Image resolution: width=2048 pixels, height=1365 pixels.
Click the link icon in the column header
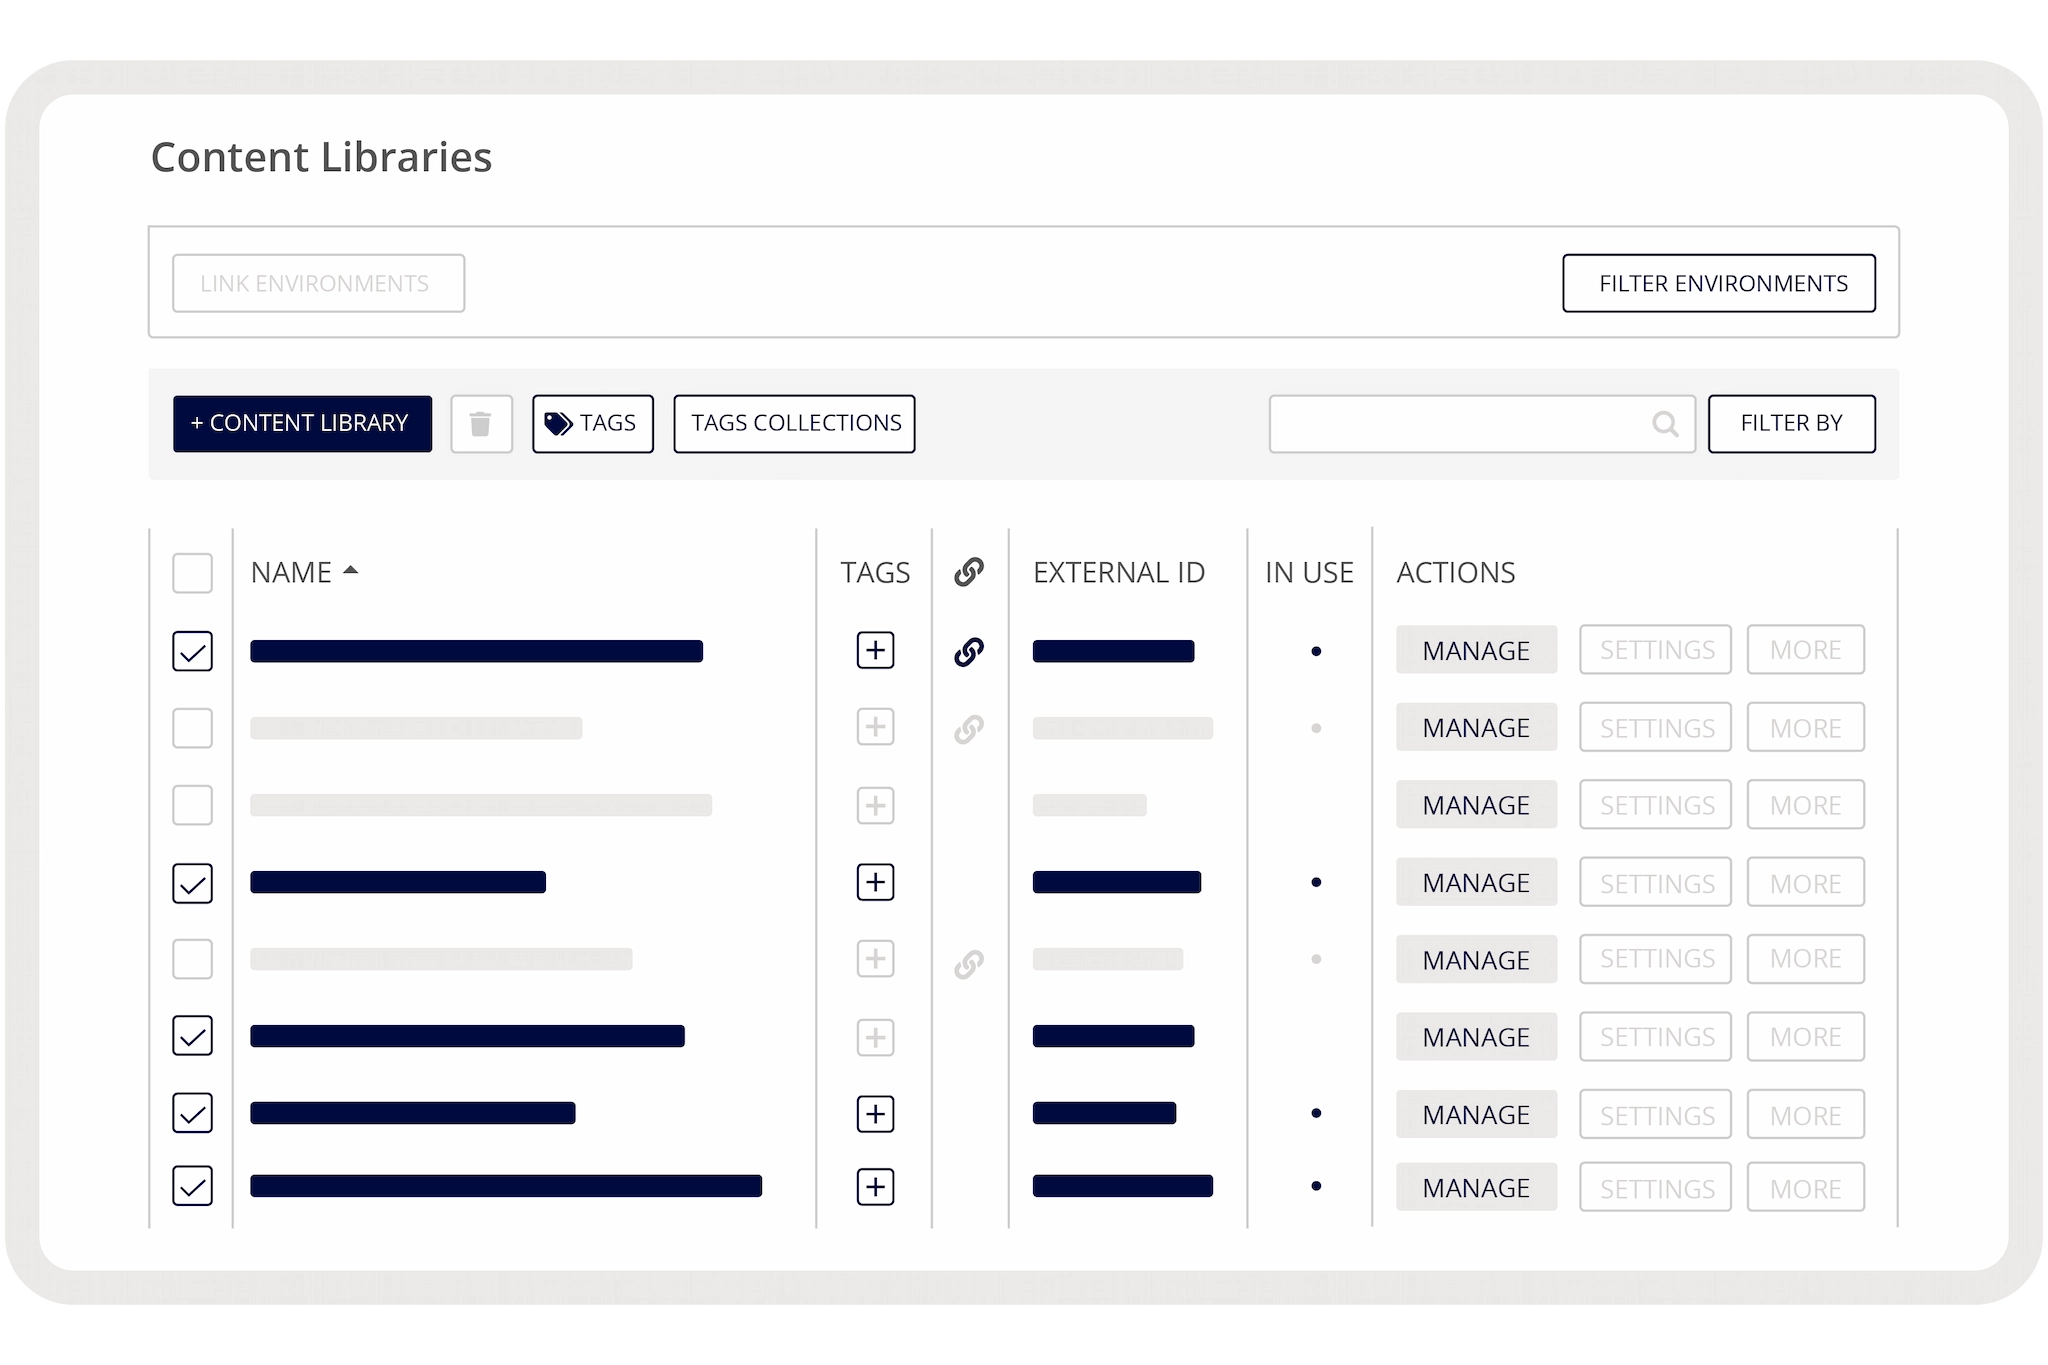[968, 572]
